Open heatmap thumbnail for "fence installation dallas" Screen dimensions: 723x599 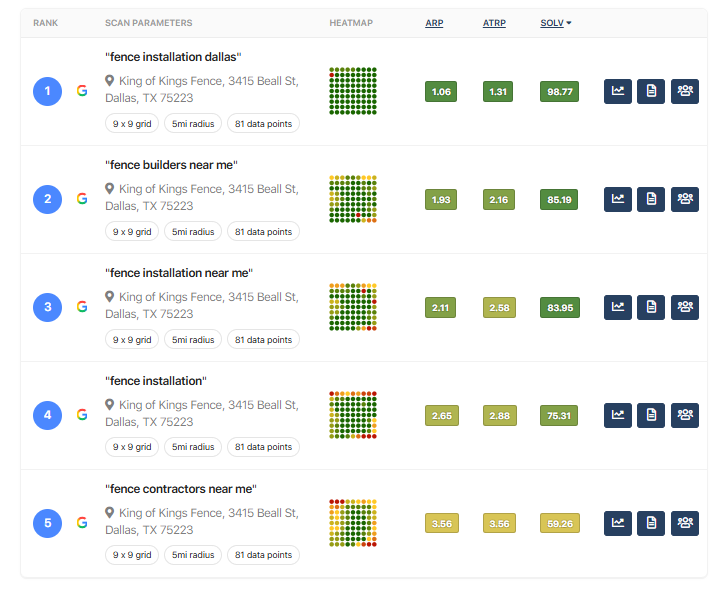(353, 92)
